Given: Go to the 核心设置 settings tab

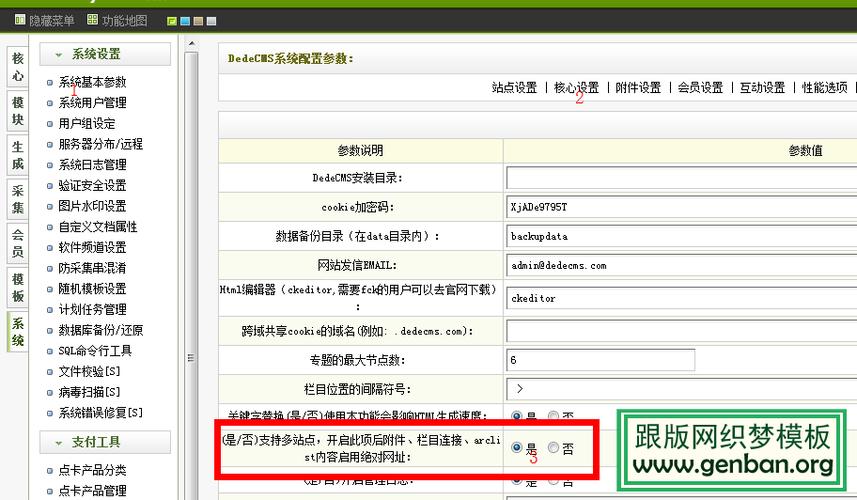Looking at the screenshot, I should (x=577, y=87).
